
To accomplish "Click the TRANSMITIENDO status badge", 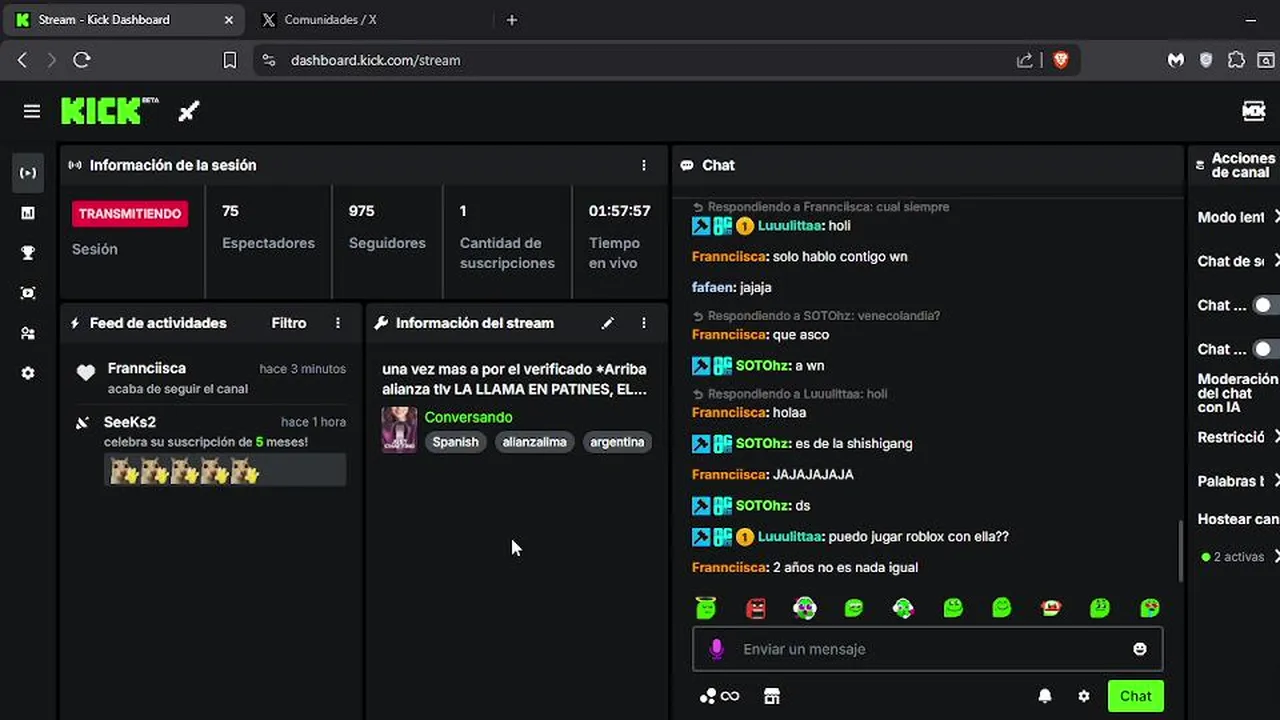I will [x=130, y=214].
